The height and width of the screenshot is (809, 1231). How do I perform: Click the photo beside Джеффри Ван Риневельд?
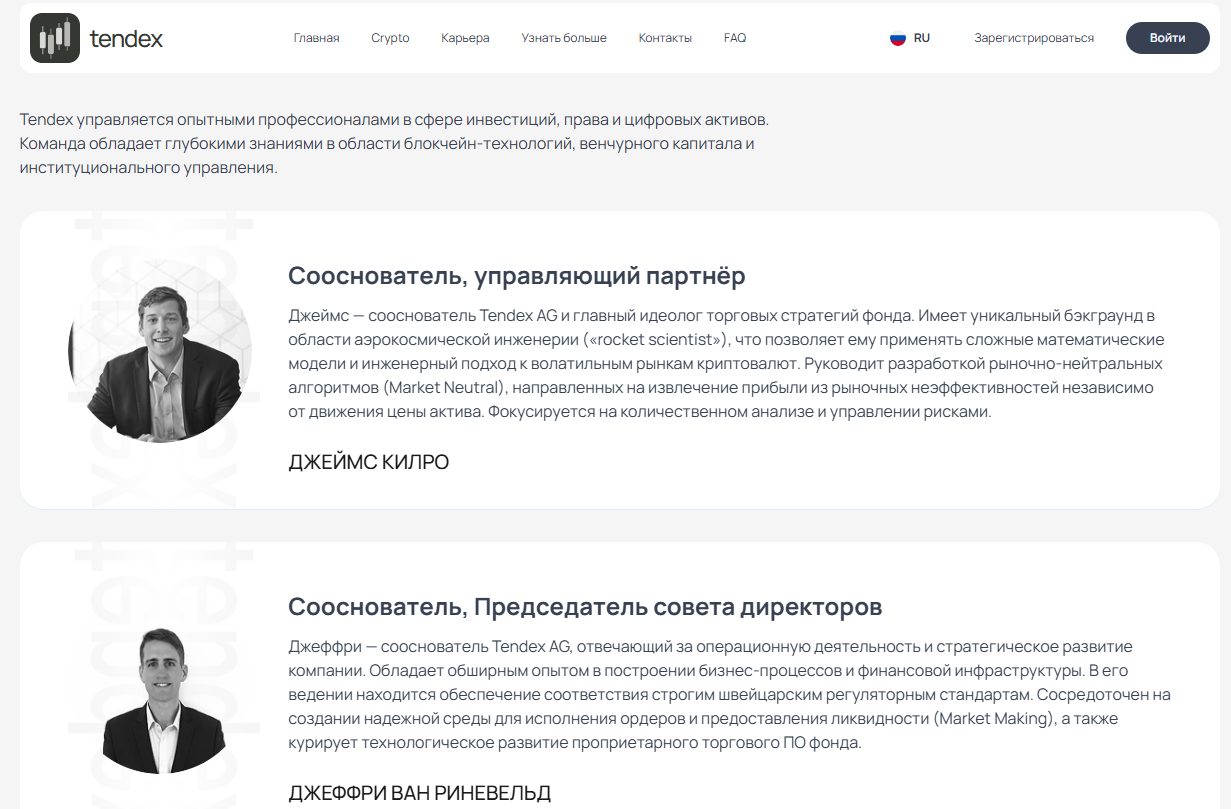tap(160, 699)
